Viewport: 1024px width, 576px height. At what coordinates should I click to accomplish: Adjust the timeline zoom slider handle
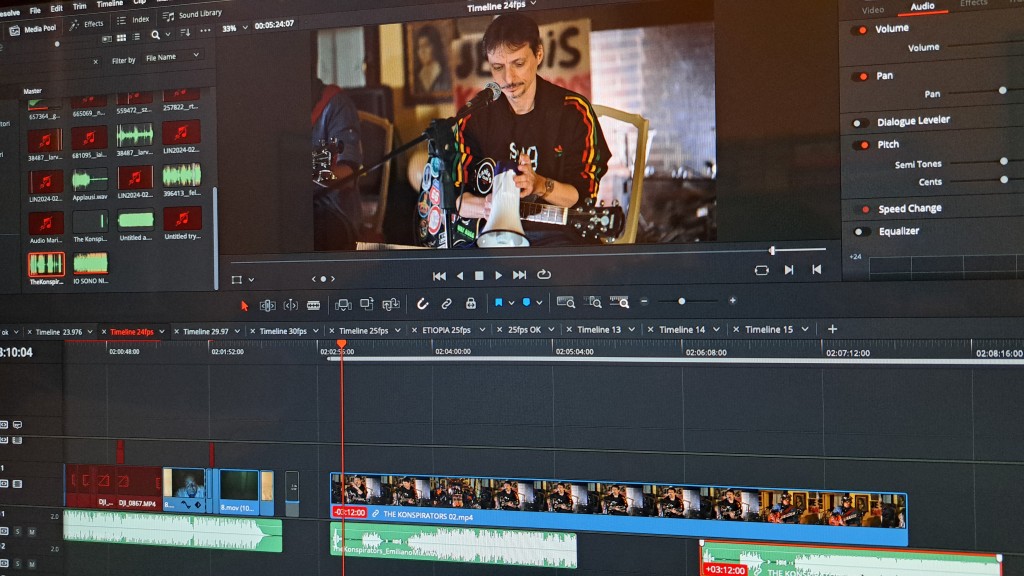coord(681,301)
